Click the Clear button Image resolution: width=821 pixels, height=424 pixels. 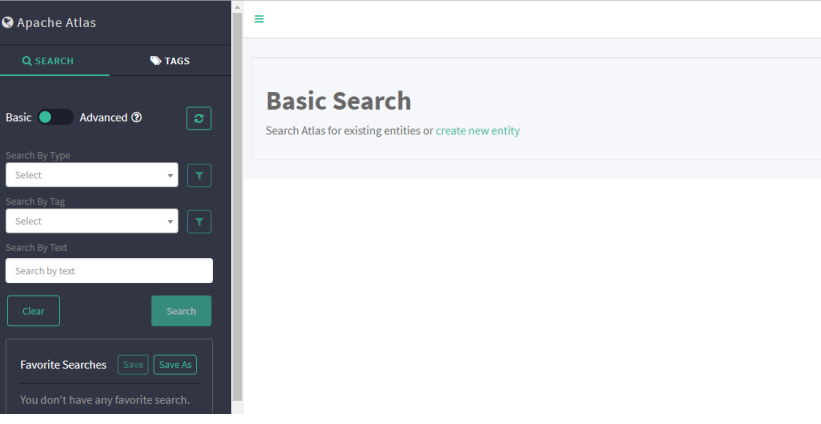(x=34, y=311)
